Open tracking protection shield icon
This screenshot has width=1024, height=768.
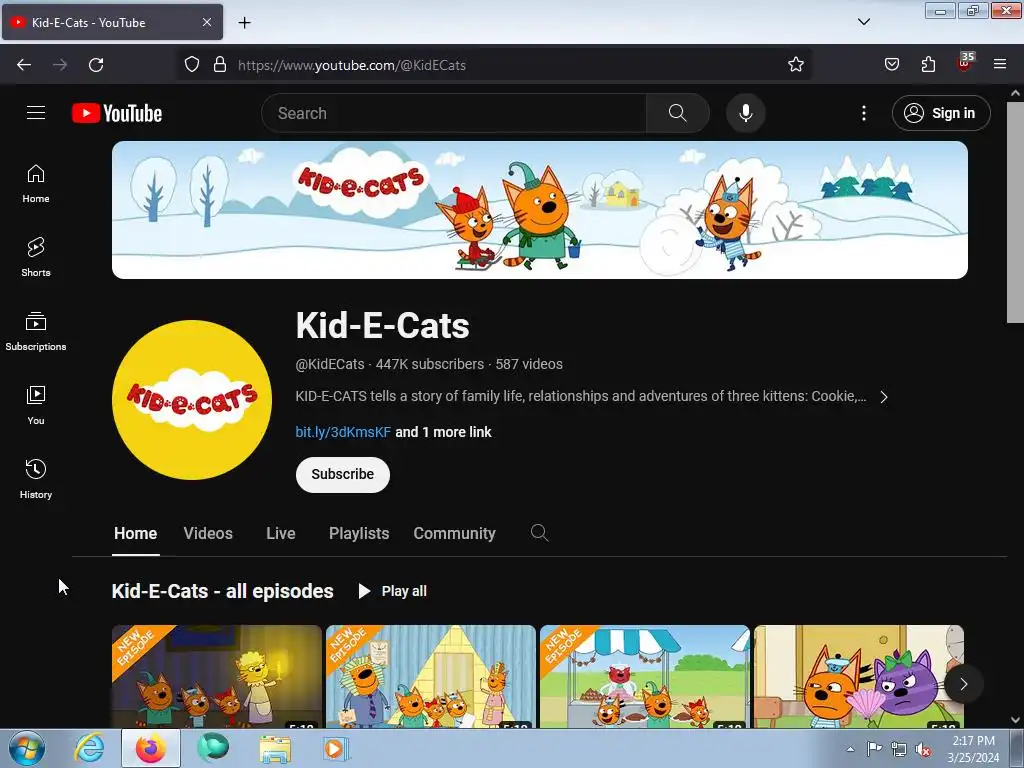point(191,65)
